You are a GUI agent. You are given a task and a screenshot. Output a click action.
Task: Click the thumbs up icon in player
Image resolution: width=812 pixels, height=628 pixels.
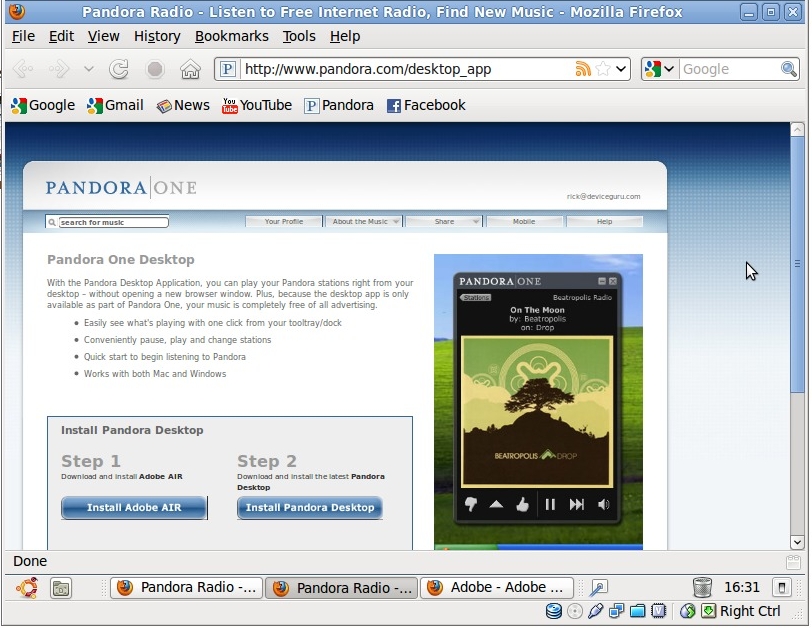point(523,504)
